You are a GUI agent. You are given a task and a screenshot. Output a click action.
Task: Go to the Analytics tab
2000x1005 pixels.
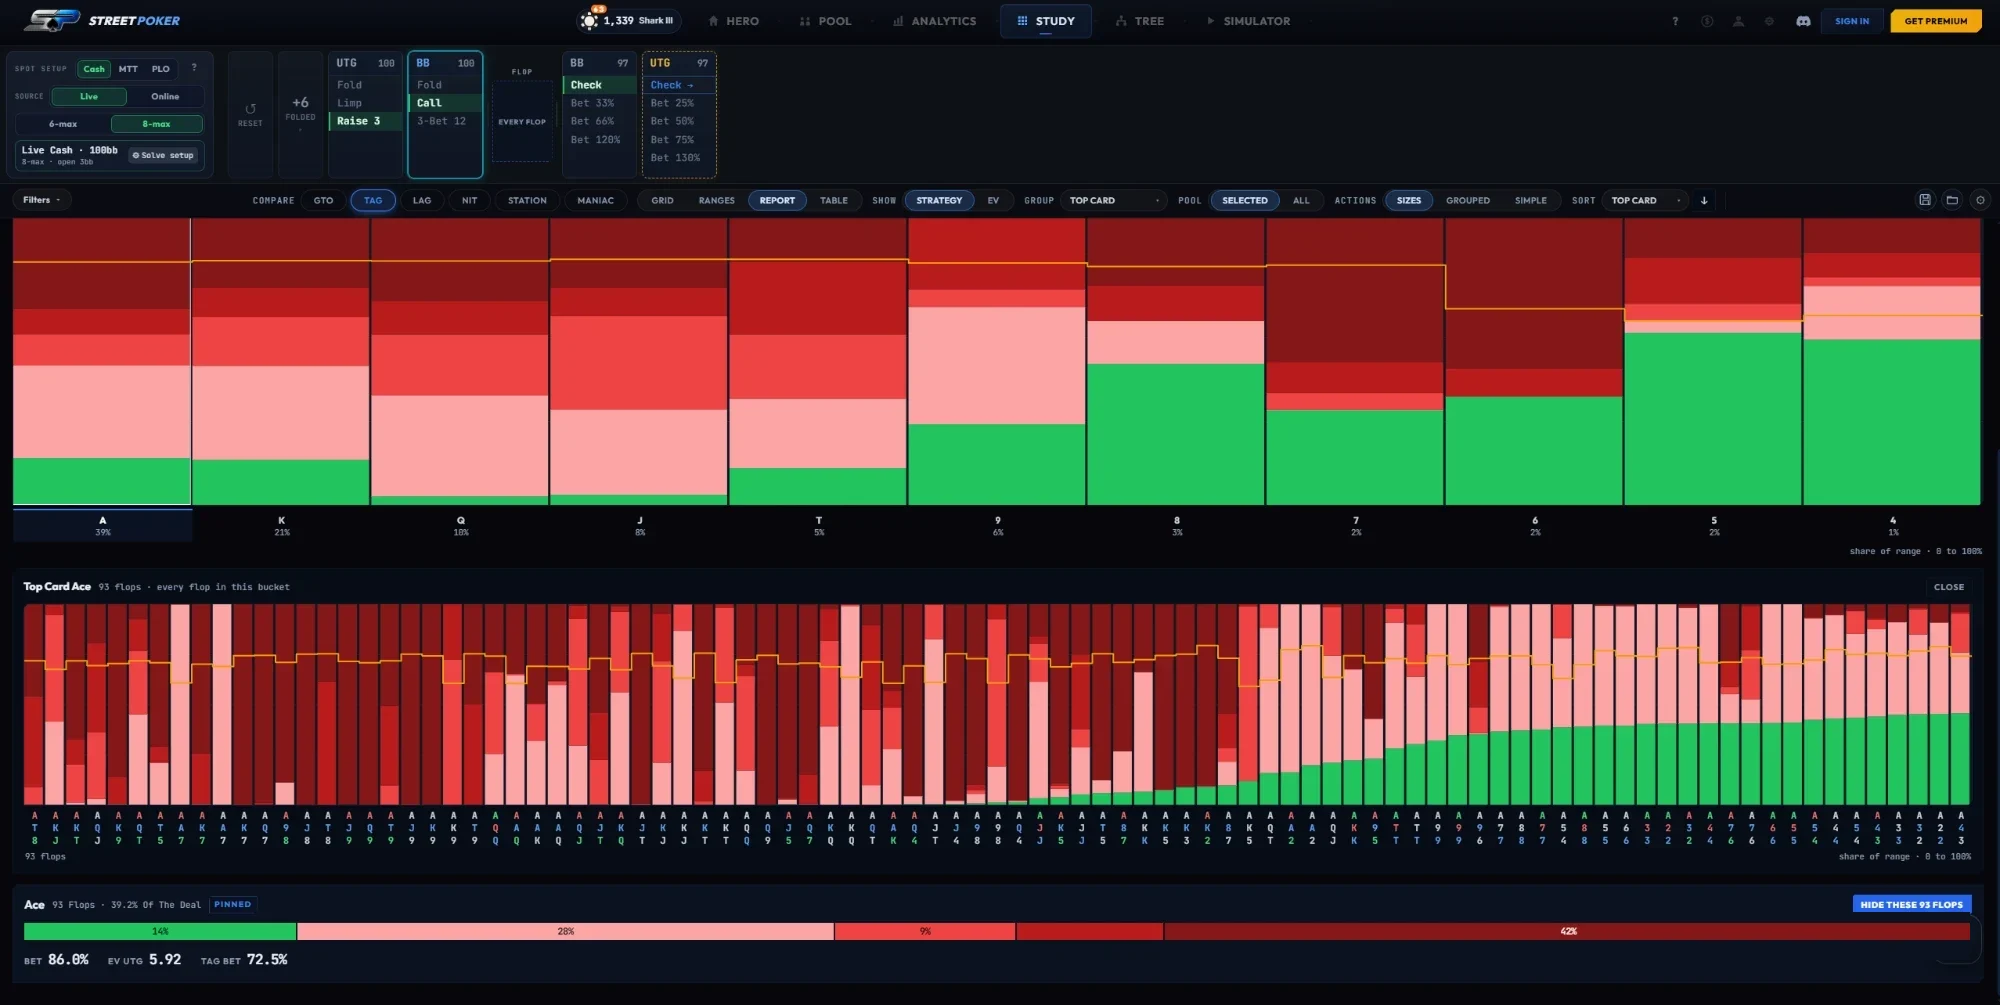(x=934, y=21)
